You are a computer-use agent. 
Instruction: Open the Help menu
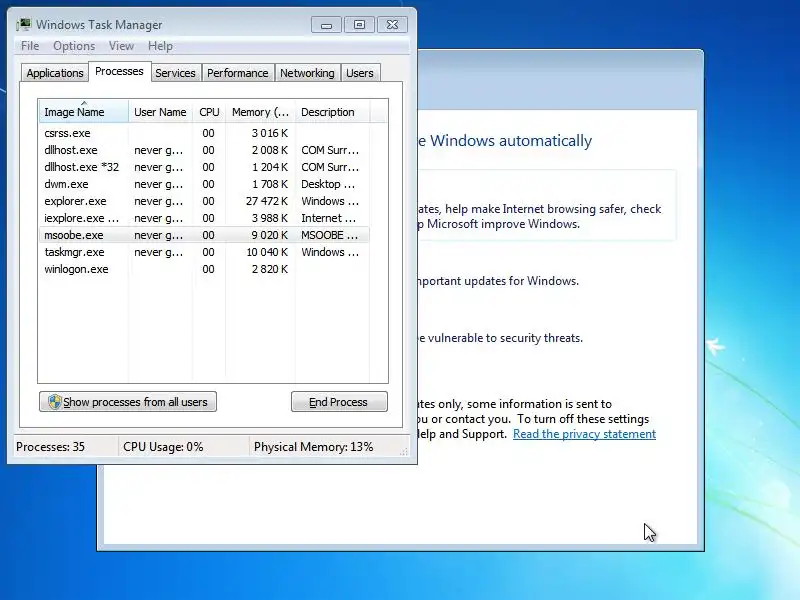(x=160, y=46)
